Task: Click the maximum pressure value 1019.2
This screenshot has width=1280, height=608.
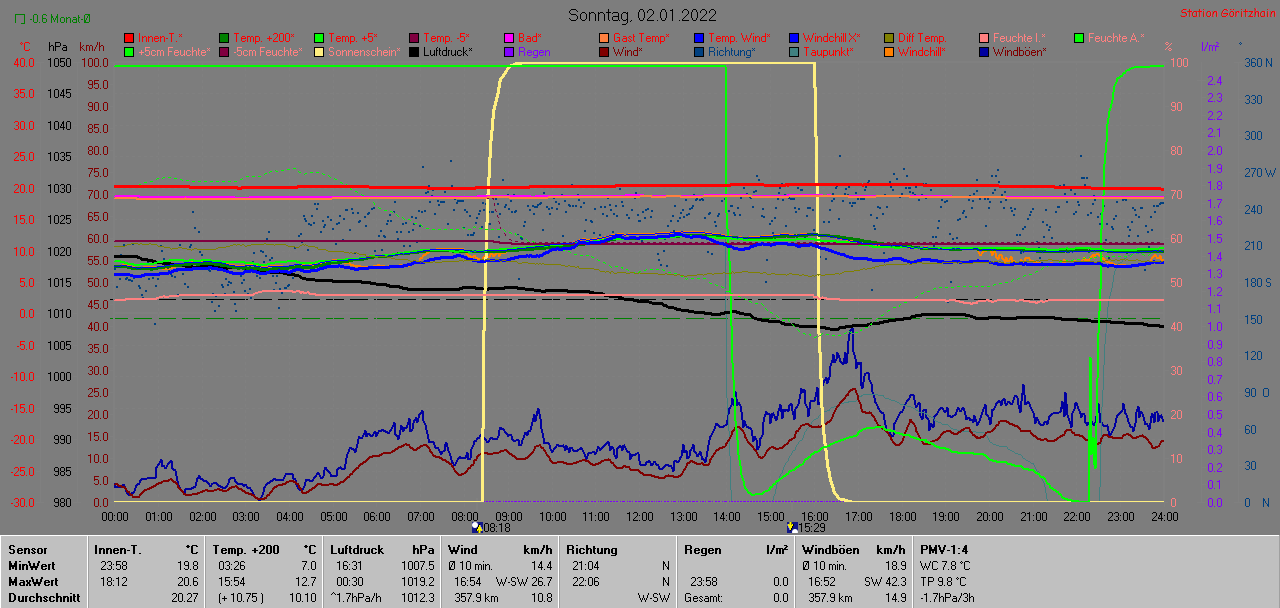Action: tap(417, 582)
